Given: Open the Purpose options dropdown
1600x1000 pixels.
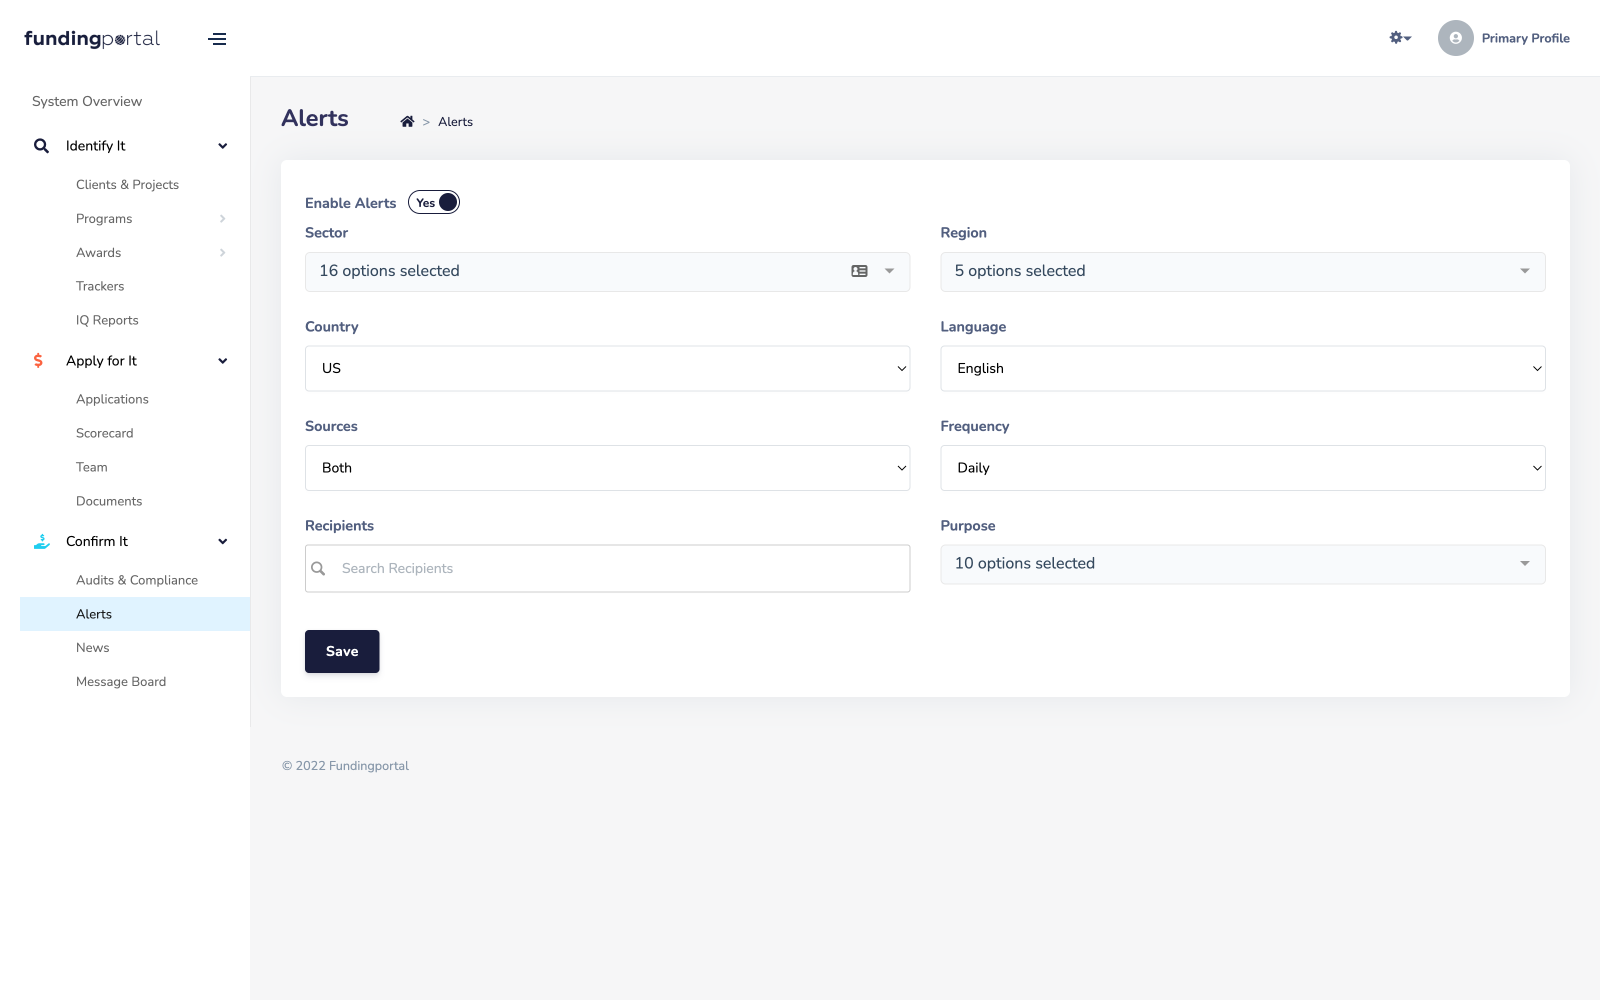Looking at the screenshot, I should click(x=1242, y=563).
